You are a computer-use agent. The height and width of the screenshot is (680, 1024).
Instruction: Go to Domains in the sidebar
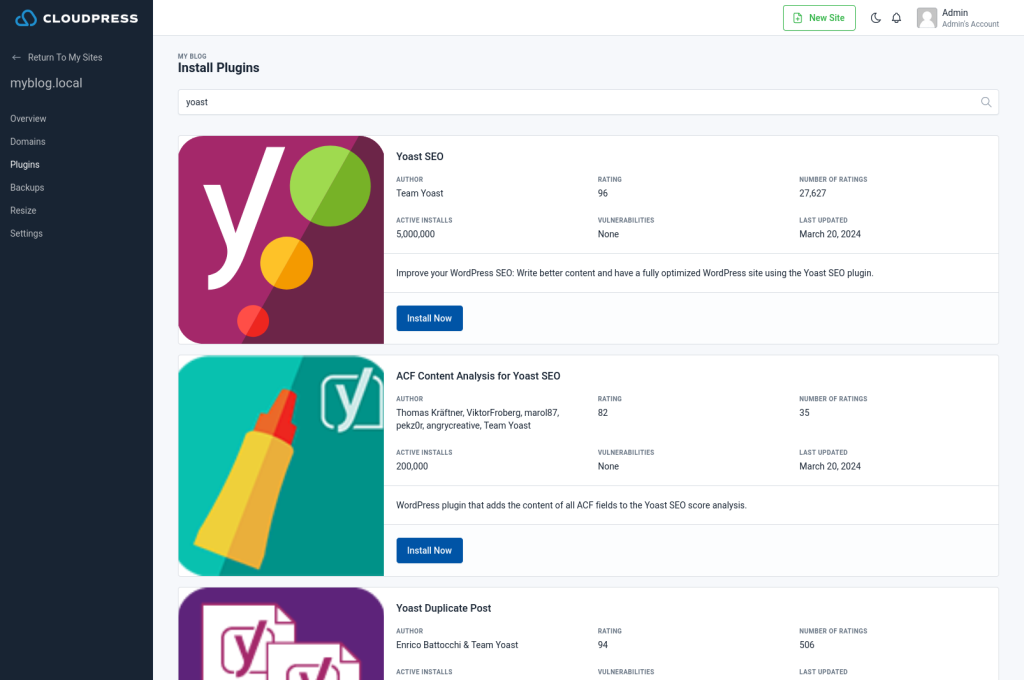pos(27,142)
